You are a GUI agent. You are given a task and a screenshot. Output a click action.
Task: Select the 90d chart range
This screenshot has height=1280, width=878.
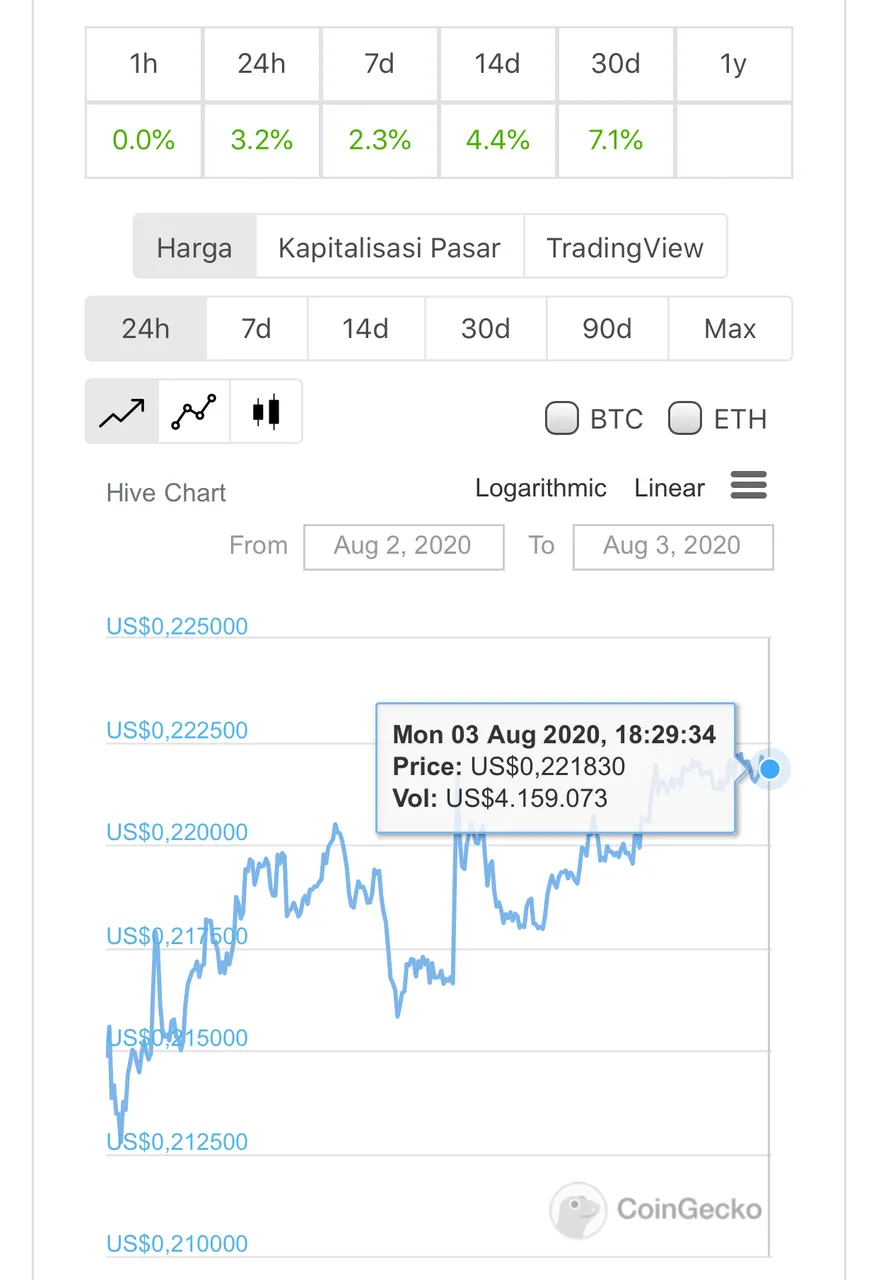(607, 328)
